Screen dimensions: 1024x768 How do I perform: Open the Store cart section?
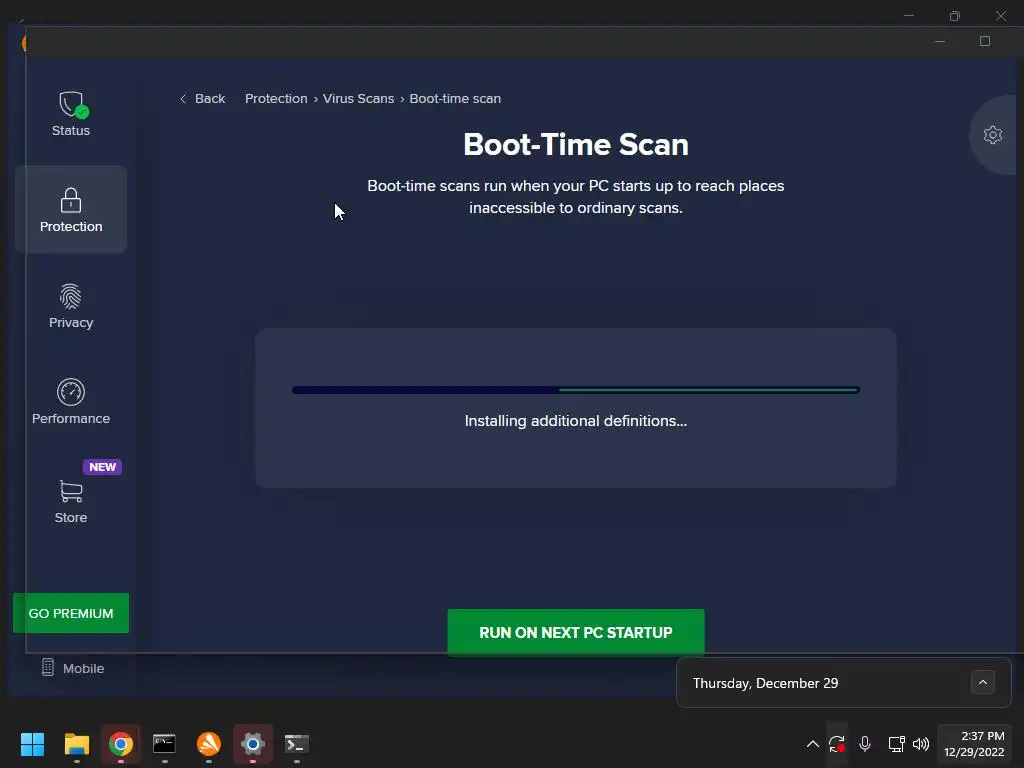71,502
